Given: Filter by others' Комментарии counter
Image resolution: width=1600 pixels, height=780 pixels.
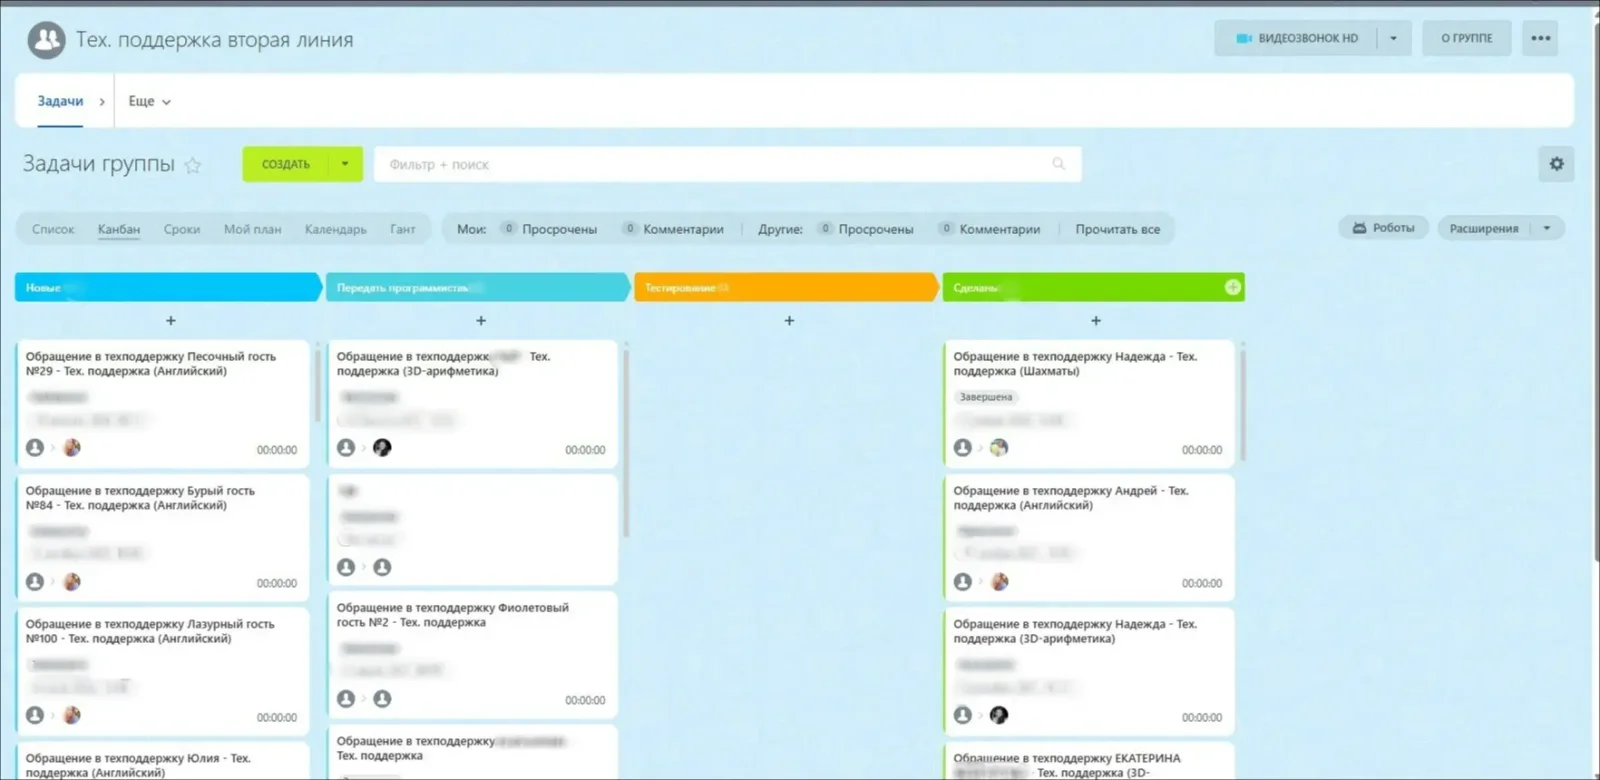Looking at the screenshot, I should tap(989, 229).
